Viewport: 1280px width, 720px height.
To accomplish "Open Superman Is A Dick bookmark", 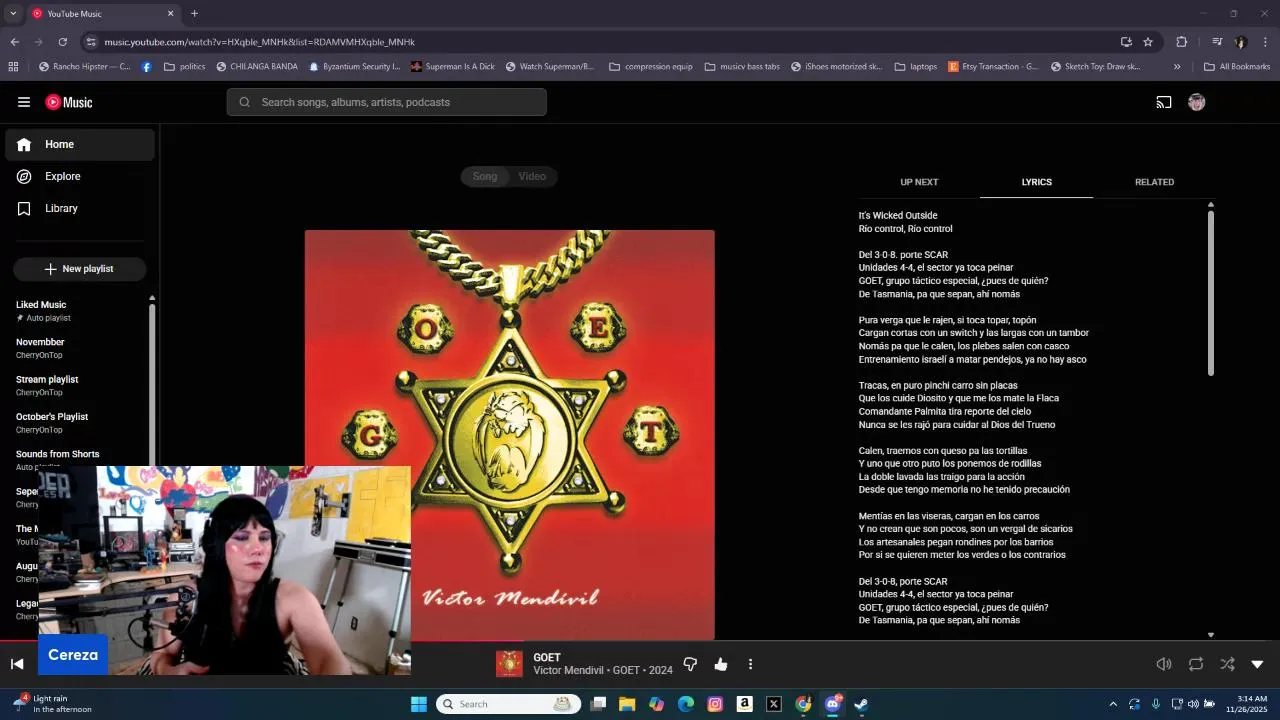I will (452, 67).
